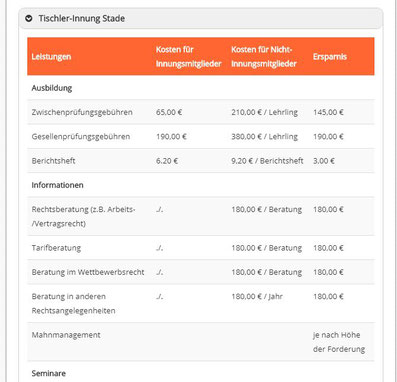This screenshot has width=397, height=382.
Task: Click the je nach Höhe der Forderung cell
Action: 339,342
